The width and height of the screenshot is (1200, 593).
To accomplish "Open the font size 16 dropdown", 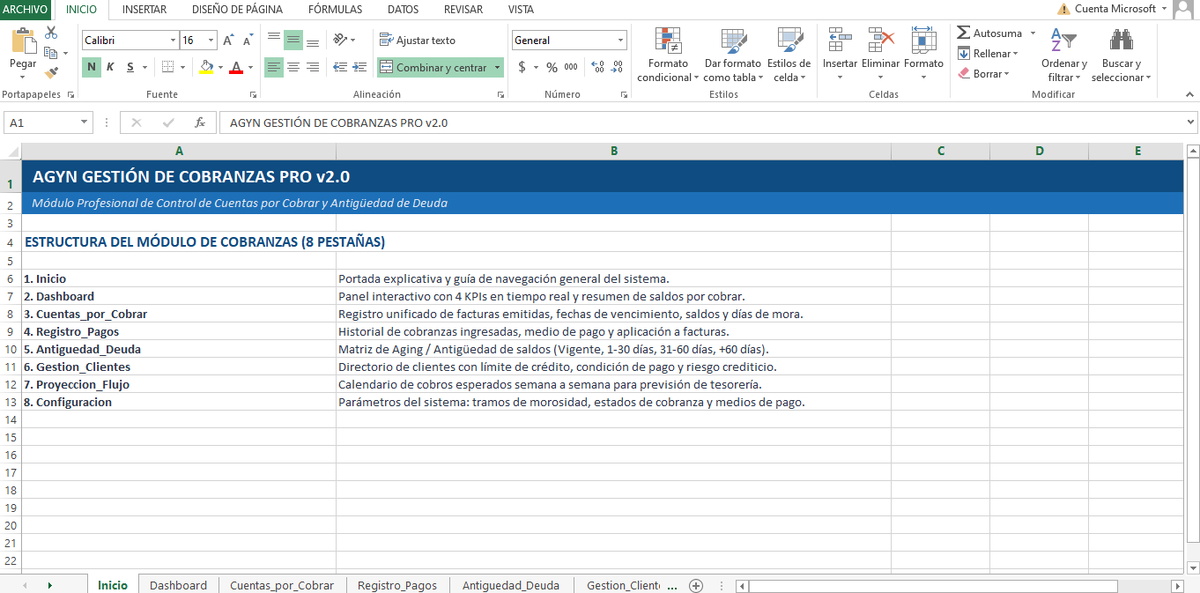I will click(x=210, y=40).
